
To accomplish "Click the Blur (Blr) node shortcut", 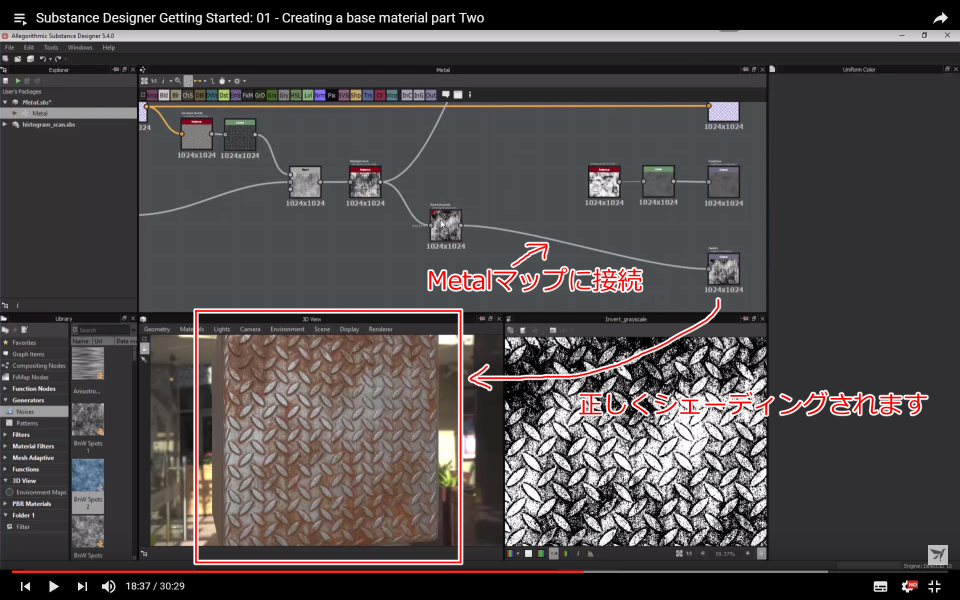I will pyautogui.click(x=176, y=96).
